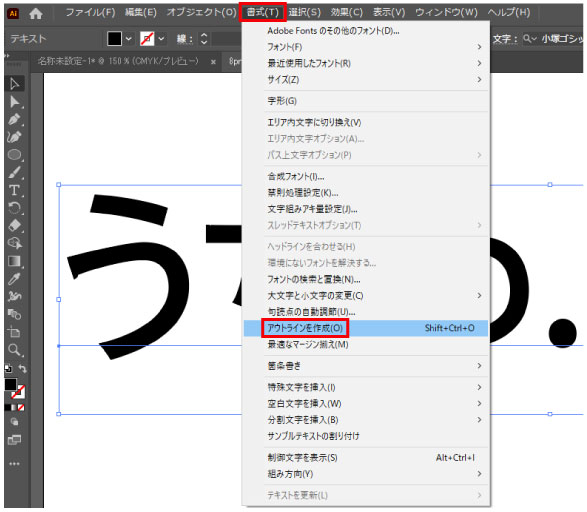Click the Illustrator Ai logo

coord(13,13)
